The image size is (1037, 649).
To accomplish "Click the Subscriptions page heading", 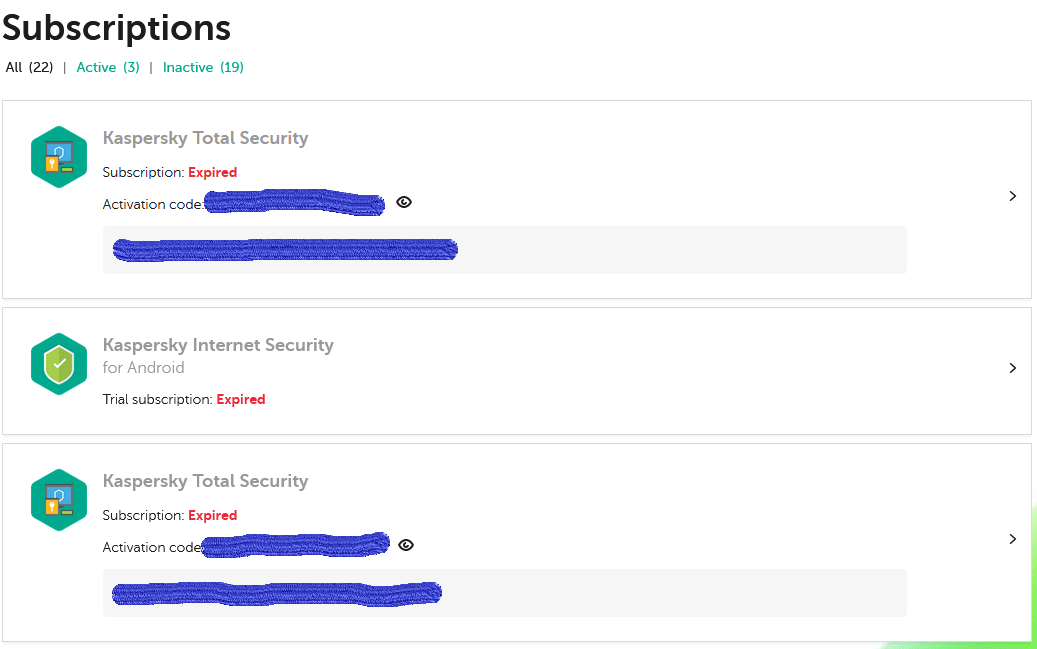I will [x=116, y=27].
